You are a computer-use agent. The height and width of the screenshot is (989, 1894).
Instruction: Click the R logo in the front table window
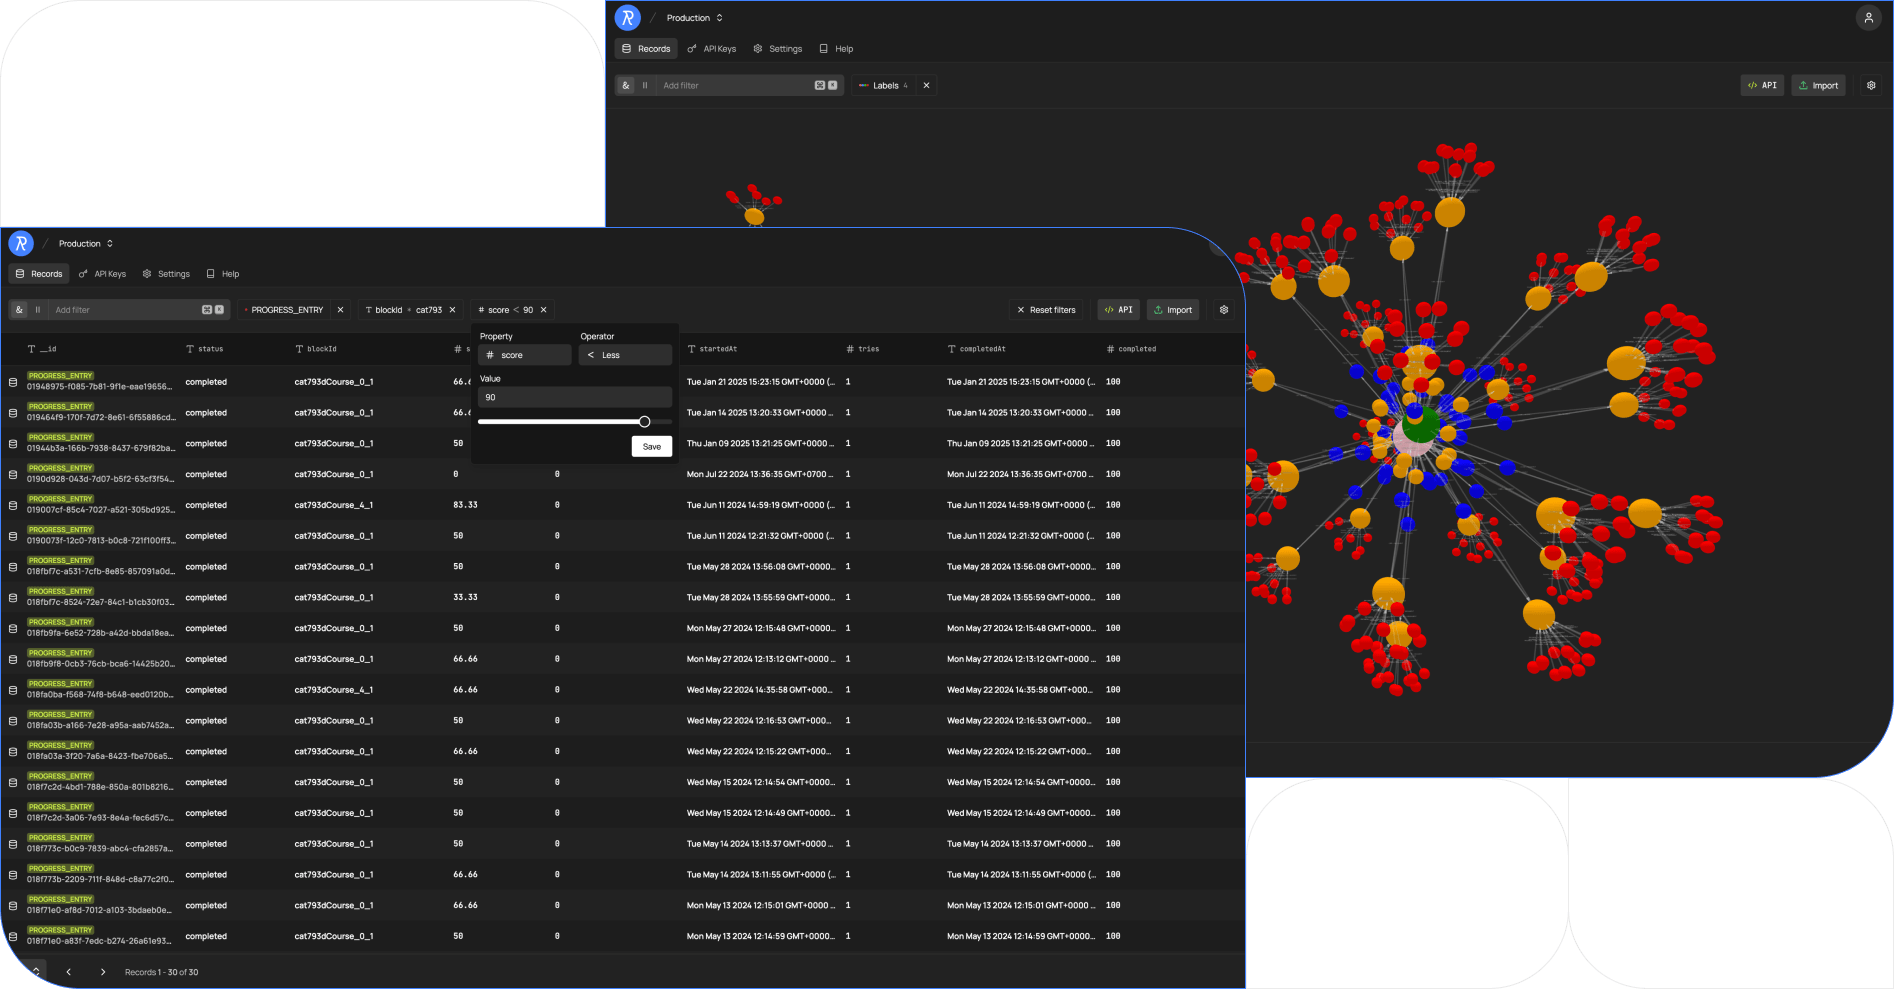[21, 243]
